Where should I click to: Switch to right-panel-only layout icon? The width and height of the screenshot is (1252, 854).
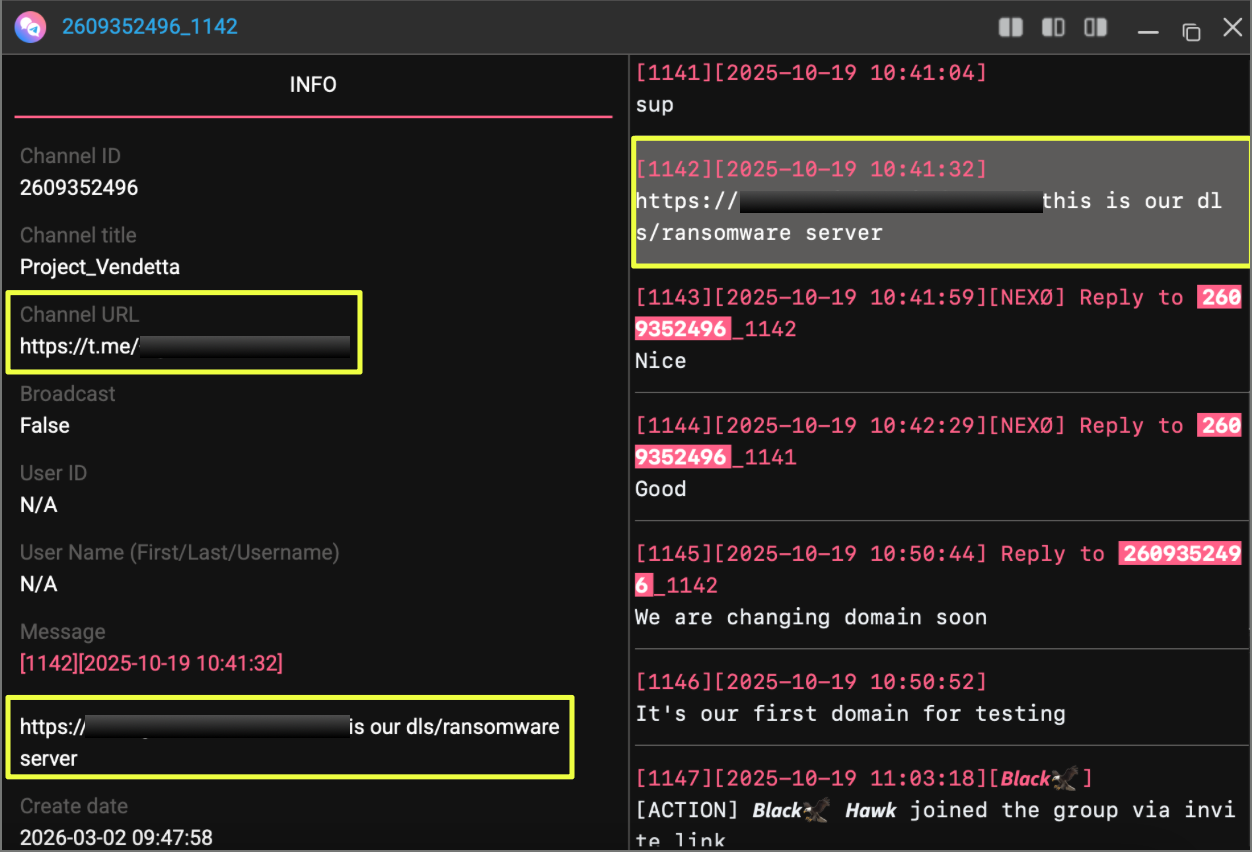click(x=1096, y=28)
